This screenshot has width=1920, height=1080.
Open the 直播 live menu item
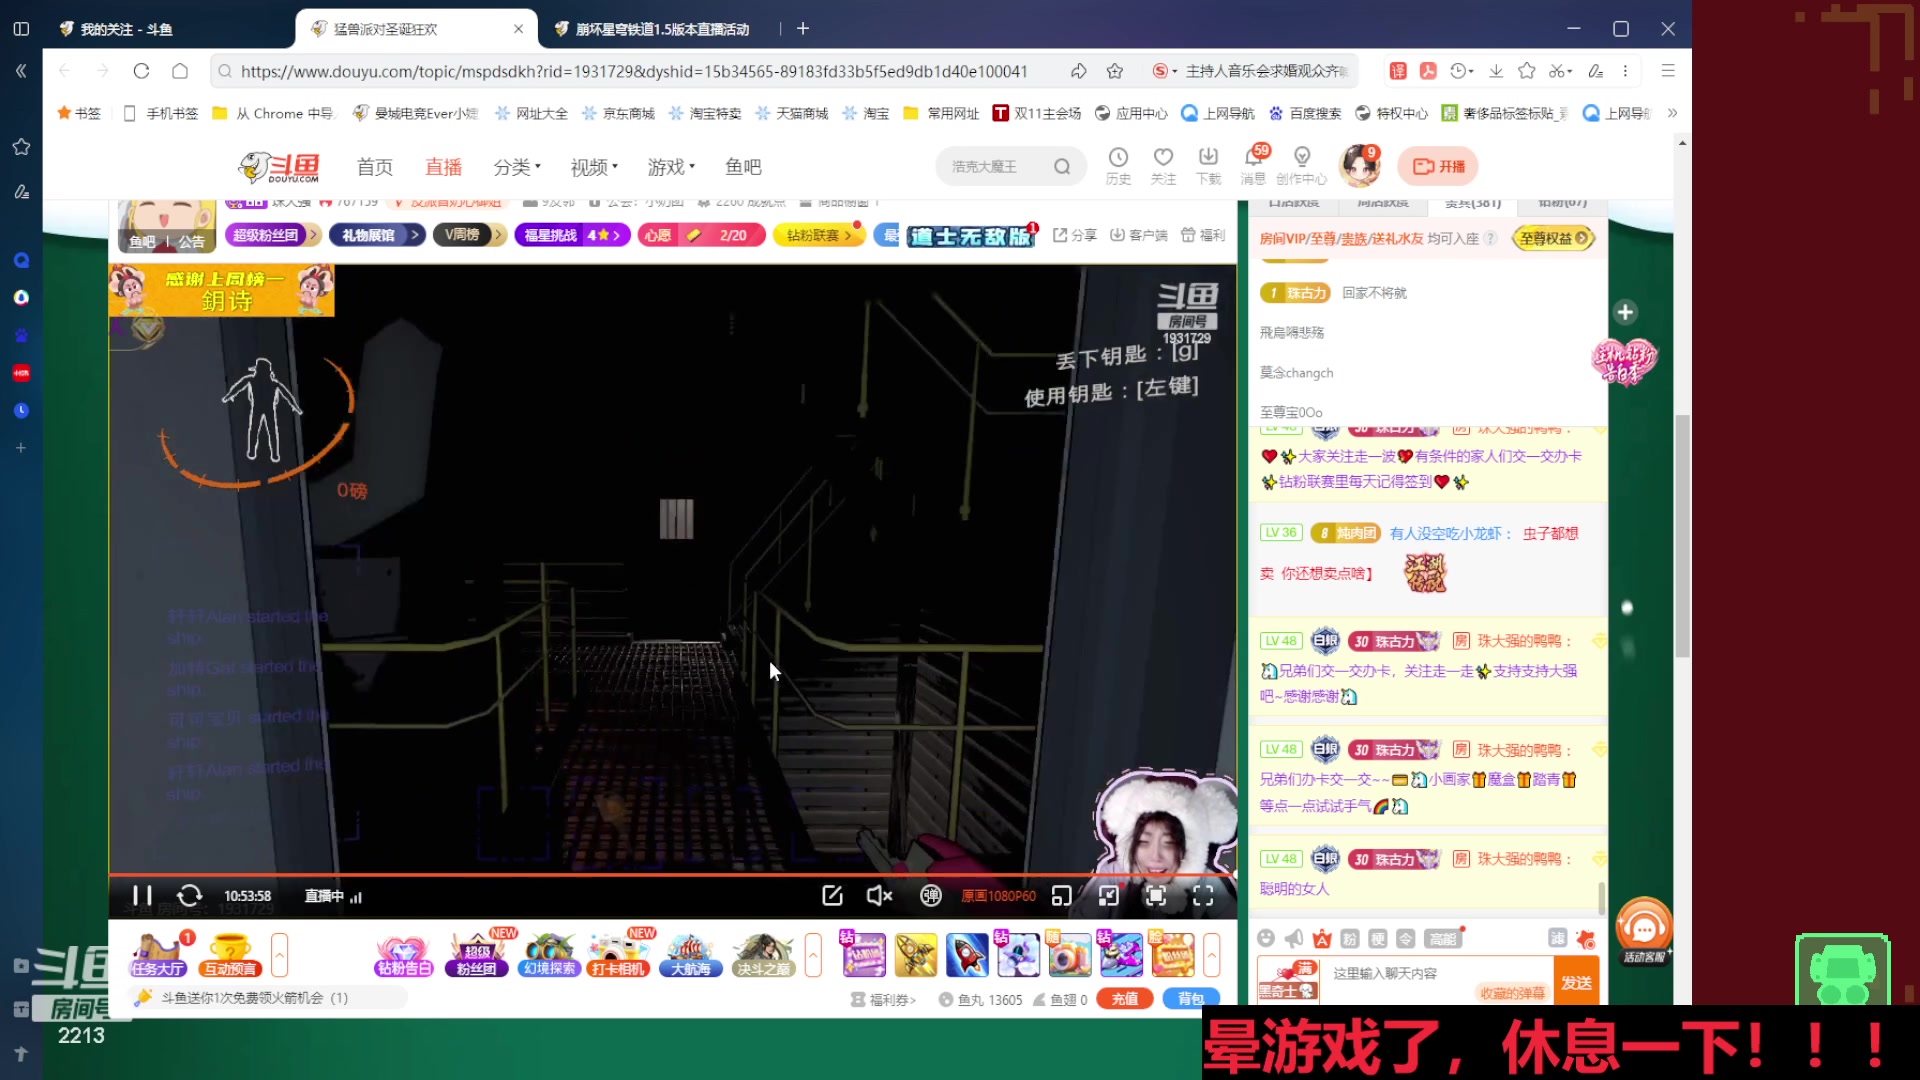pyautogui.click(x=443, y=166)
